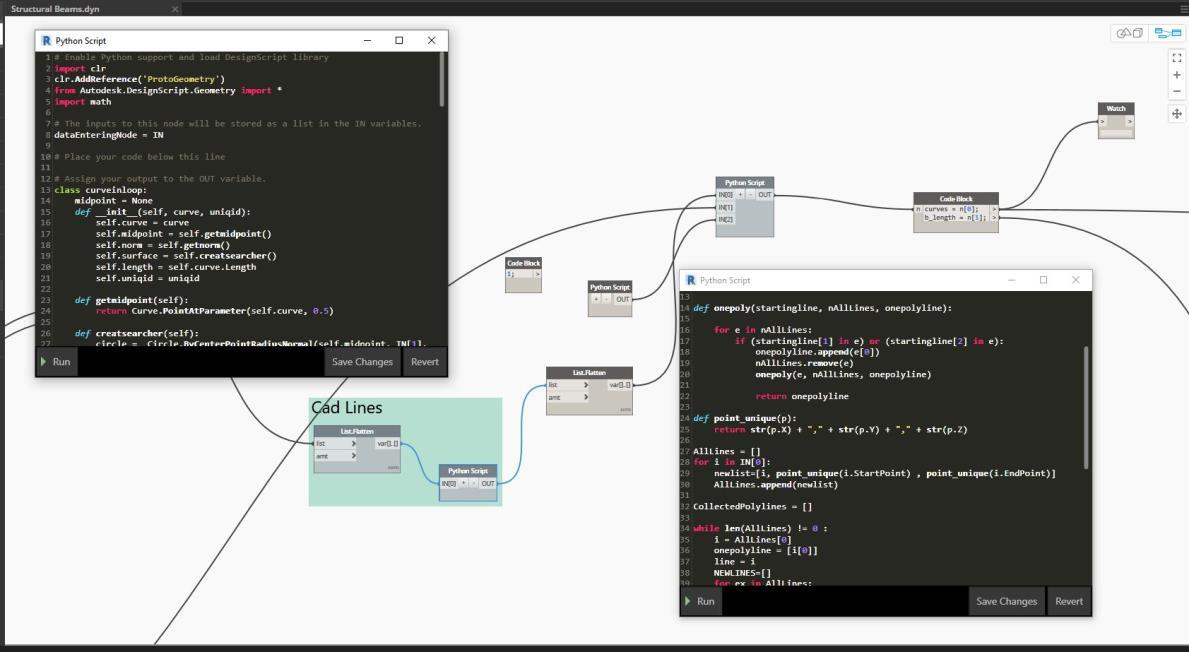Select the Watch node title
Image resolution: width=1189 pixels, height=652 pixels.
[x=1116, y=108]
